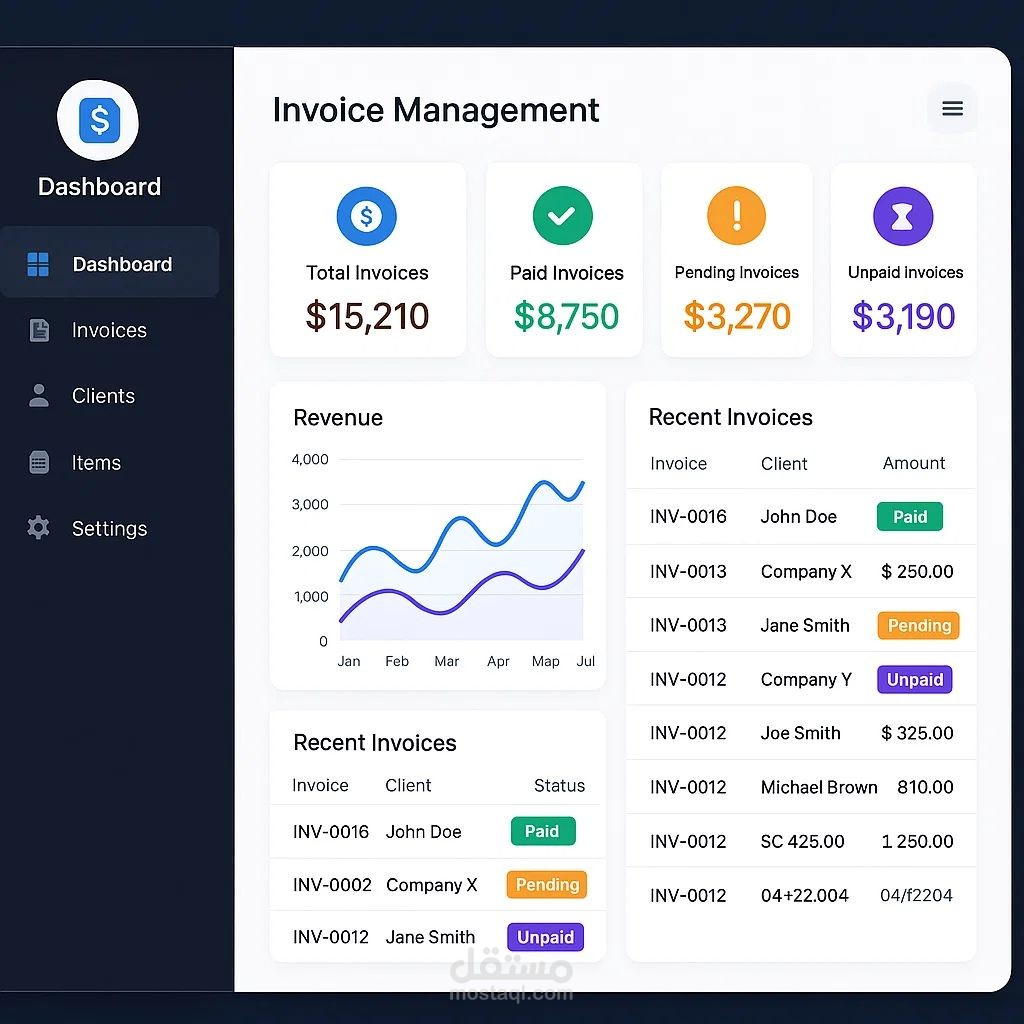
Task: Select the Recent Invoices panel header
Action: coord(730,417)
